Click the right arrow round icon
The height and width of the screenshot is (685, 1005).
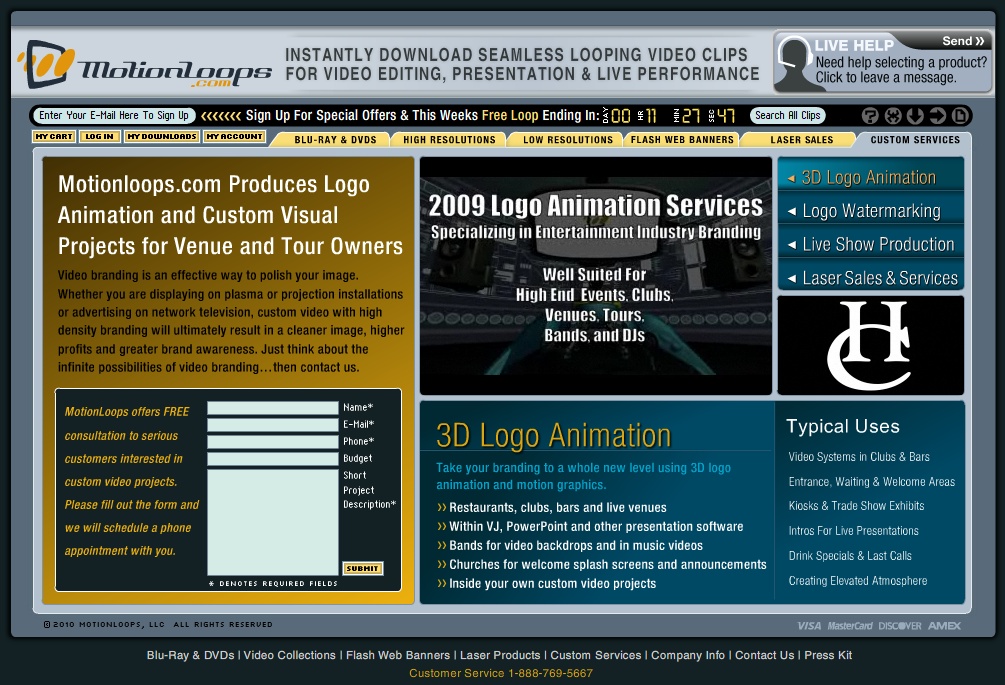click(938, 115)
